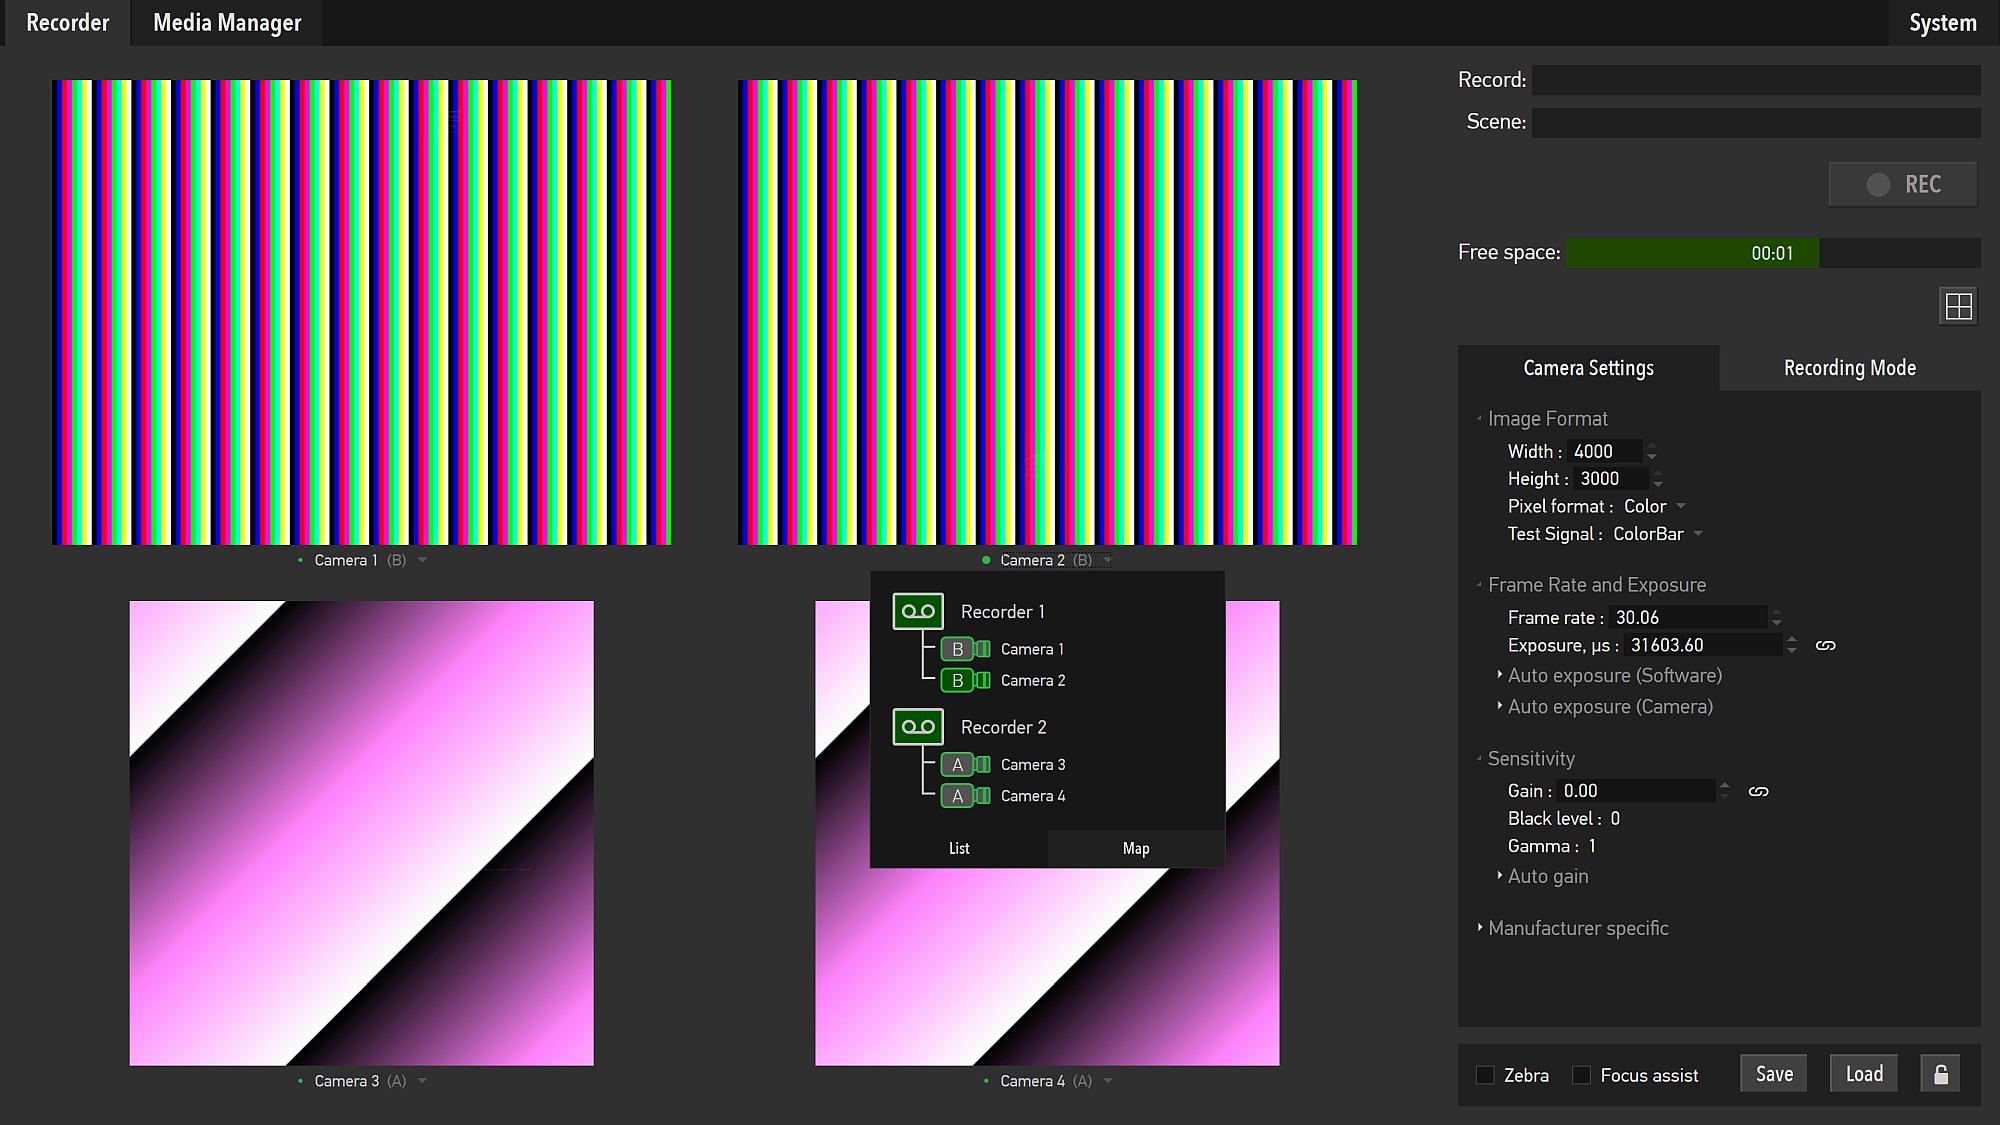Enable Focus assist

point(1582,1075)
